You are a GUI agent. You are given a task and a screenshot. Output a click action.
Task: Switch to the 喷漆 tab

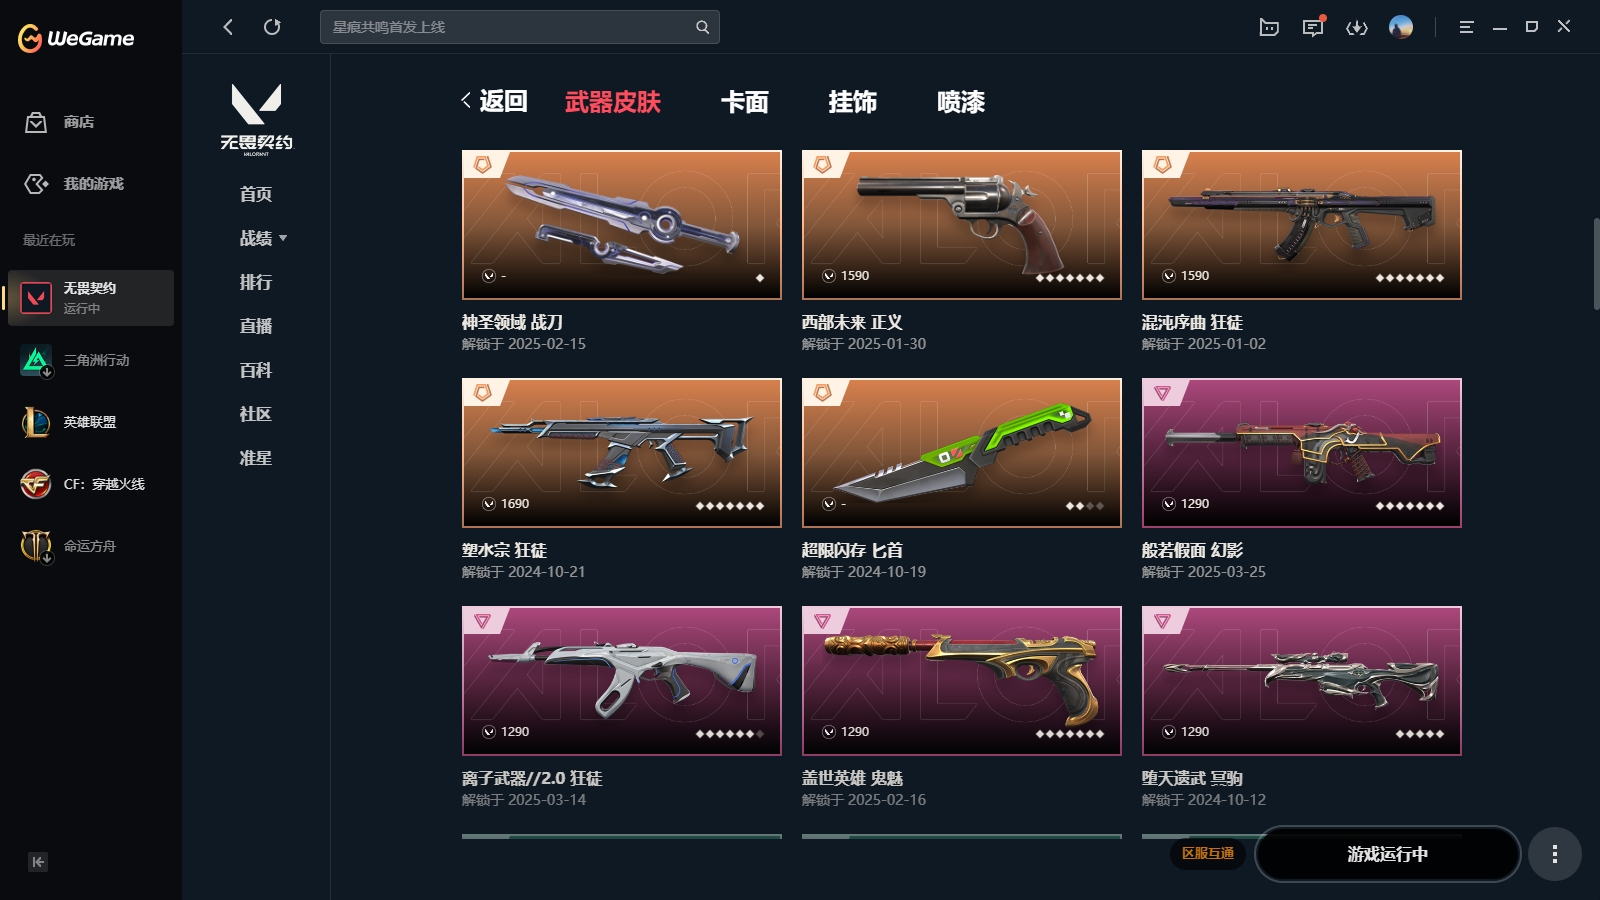[x=961, y=102]
